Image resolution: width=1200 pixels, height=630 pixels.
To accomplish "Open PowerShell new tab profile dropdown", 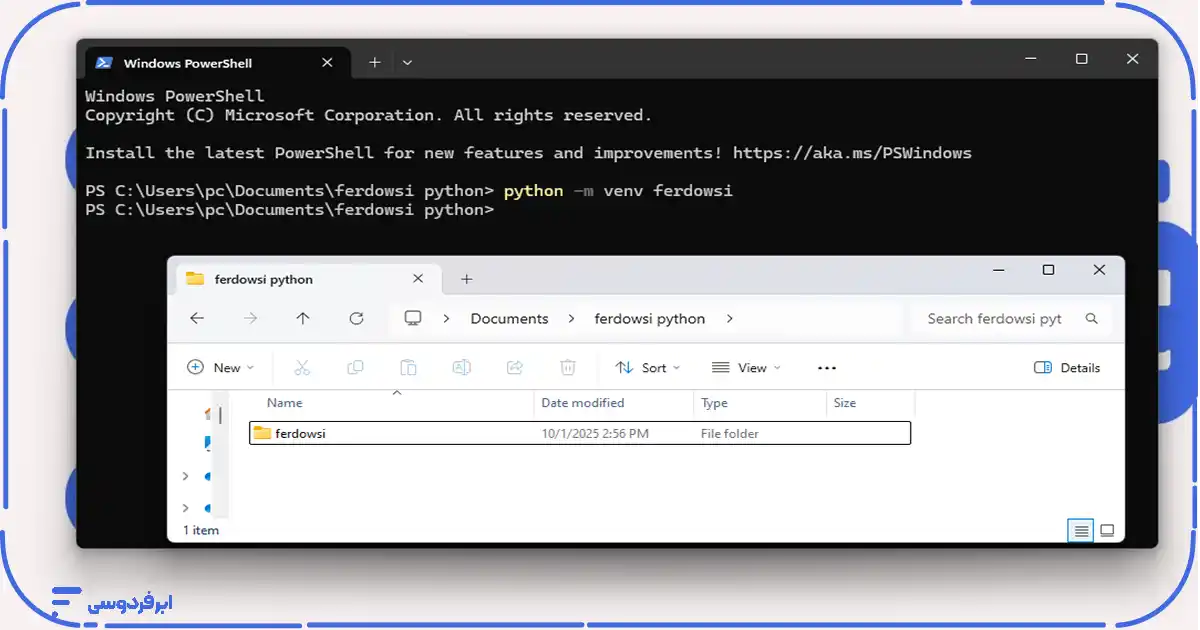I will click(407, 62).
